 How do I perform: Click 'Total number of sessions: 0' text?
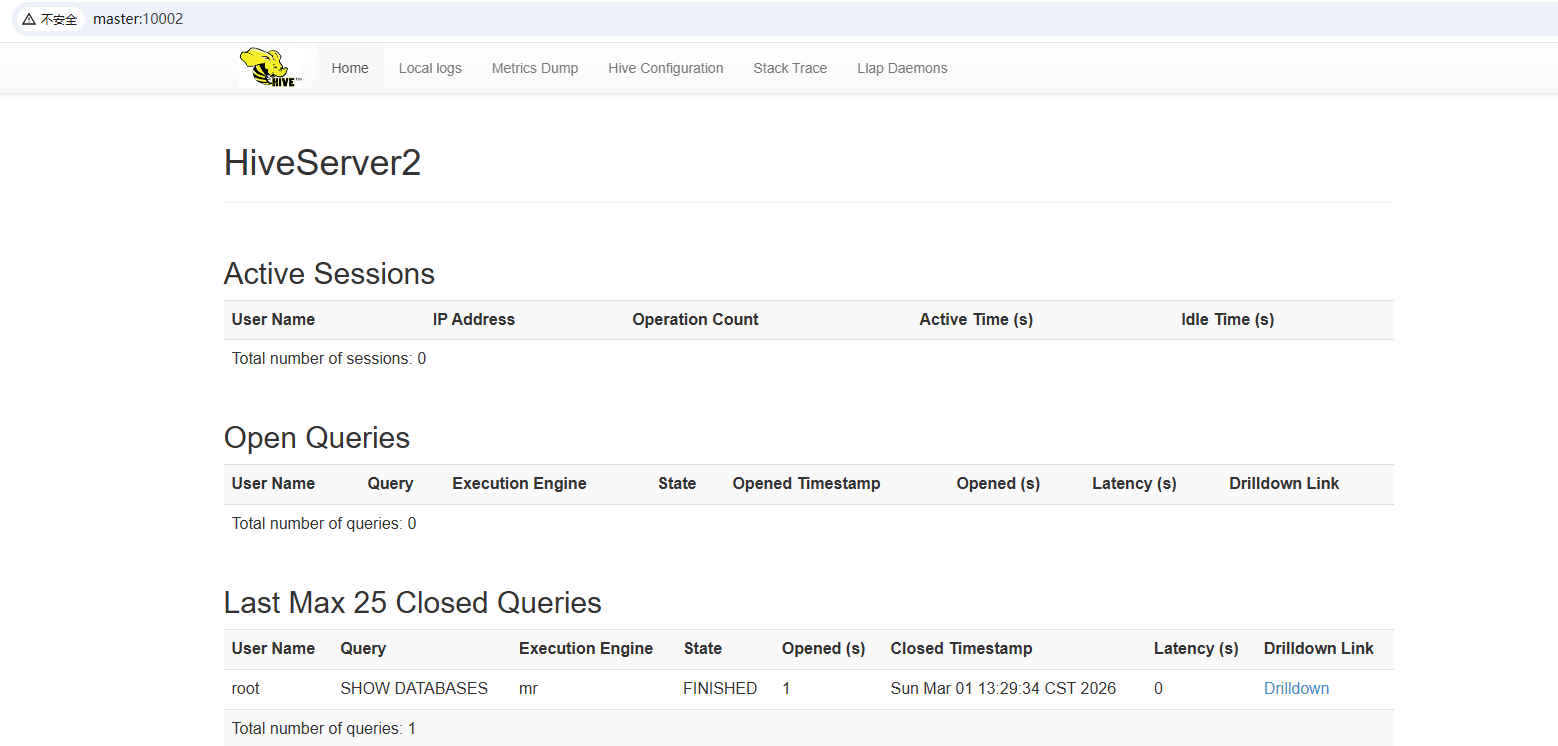[x=329, y=358]
